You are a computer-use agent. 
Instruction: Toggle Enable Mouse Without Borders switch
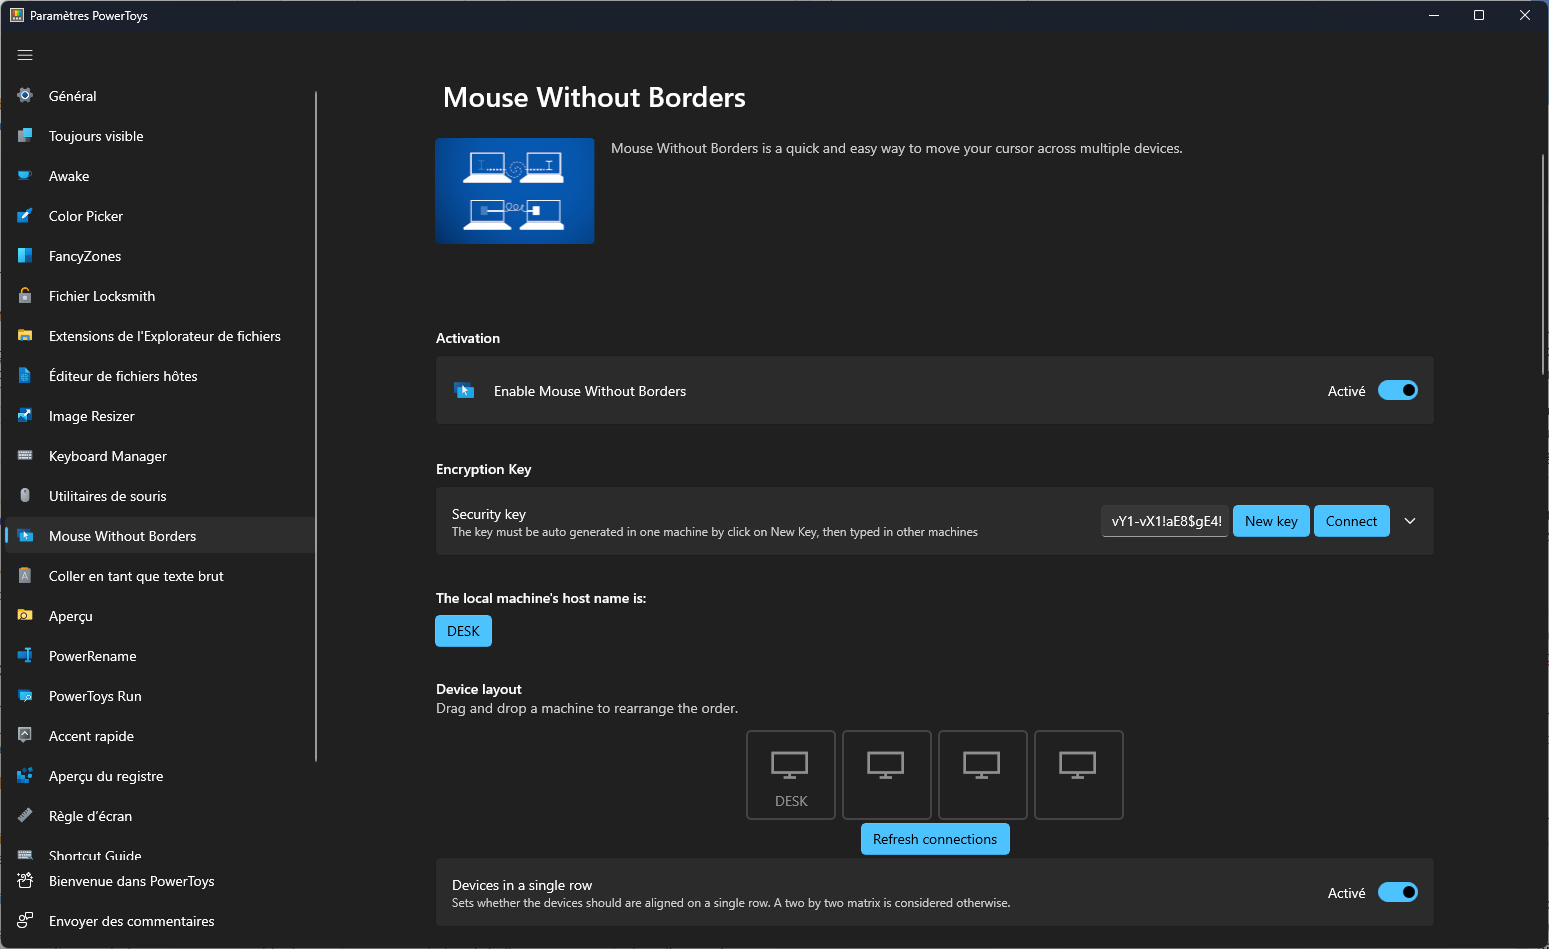click(1397, 390)
